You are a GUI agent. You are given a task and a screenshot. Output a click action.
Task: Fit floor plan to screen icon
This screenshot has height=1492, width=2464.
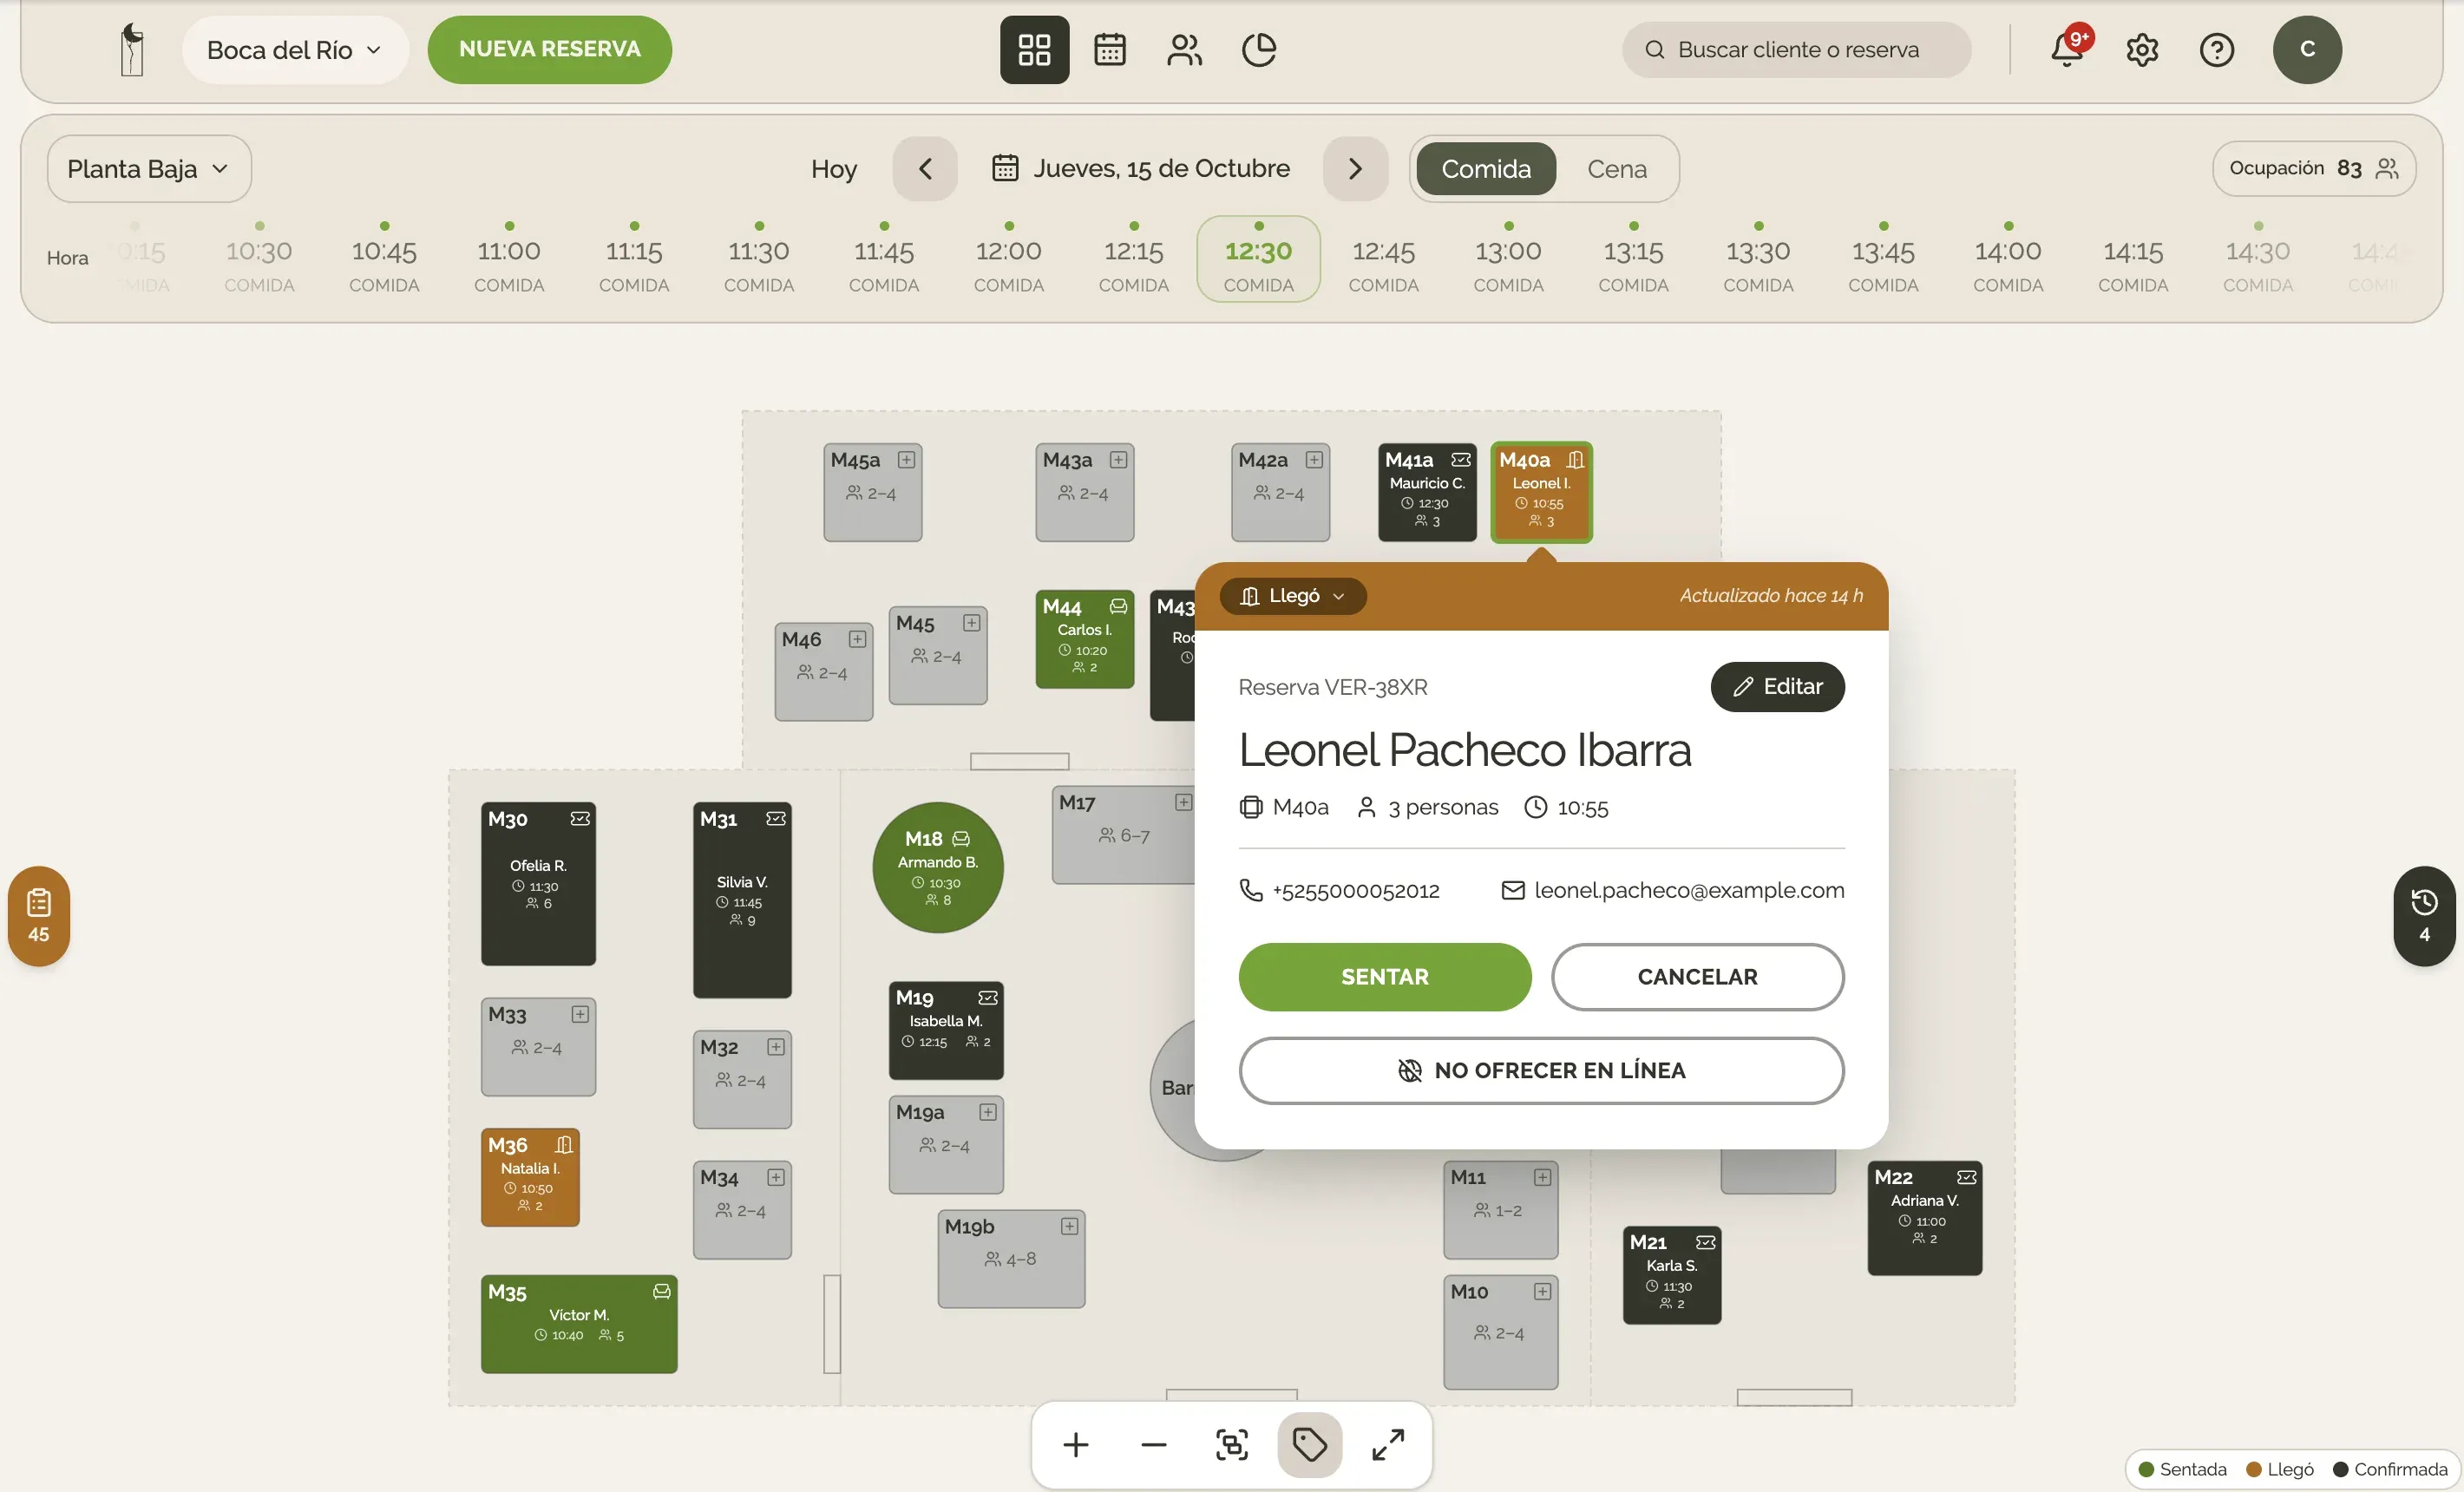[x=1232, y=1445]
